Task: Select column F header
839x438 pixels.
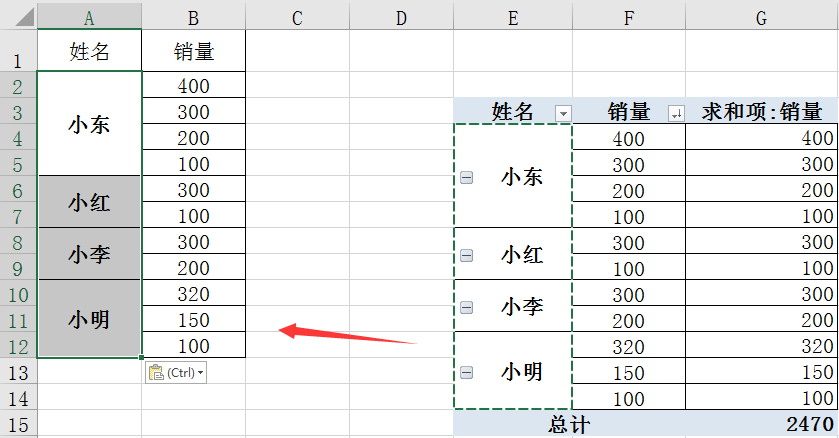Action: pyautogui.click(x=629, y=18)
